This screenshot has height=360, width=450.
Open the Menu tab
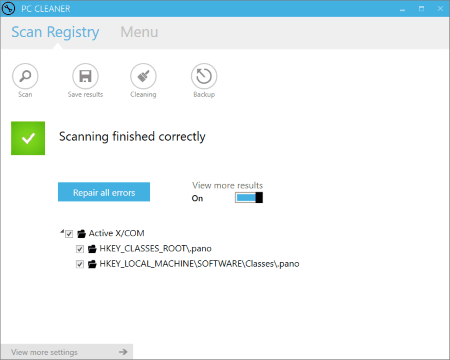pos(139,32)
